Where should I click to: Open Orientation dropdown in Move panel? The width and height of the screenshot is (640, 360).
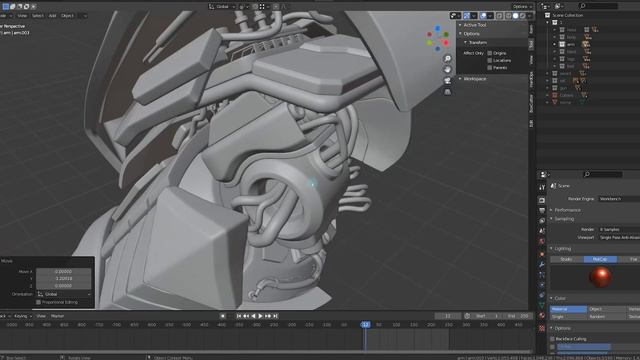pyautogui.click(x=64, y=294)
